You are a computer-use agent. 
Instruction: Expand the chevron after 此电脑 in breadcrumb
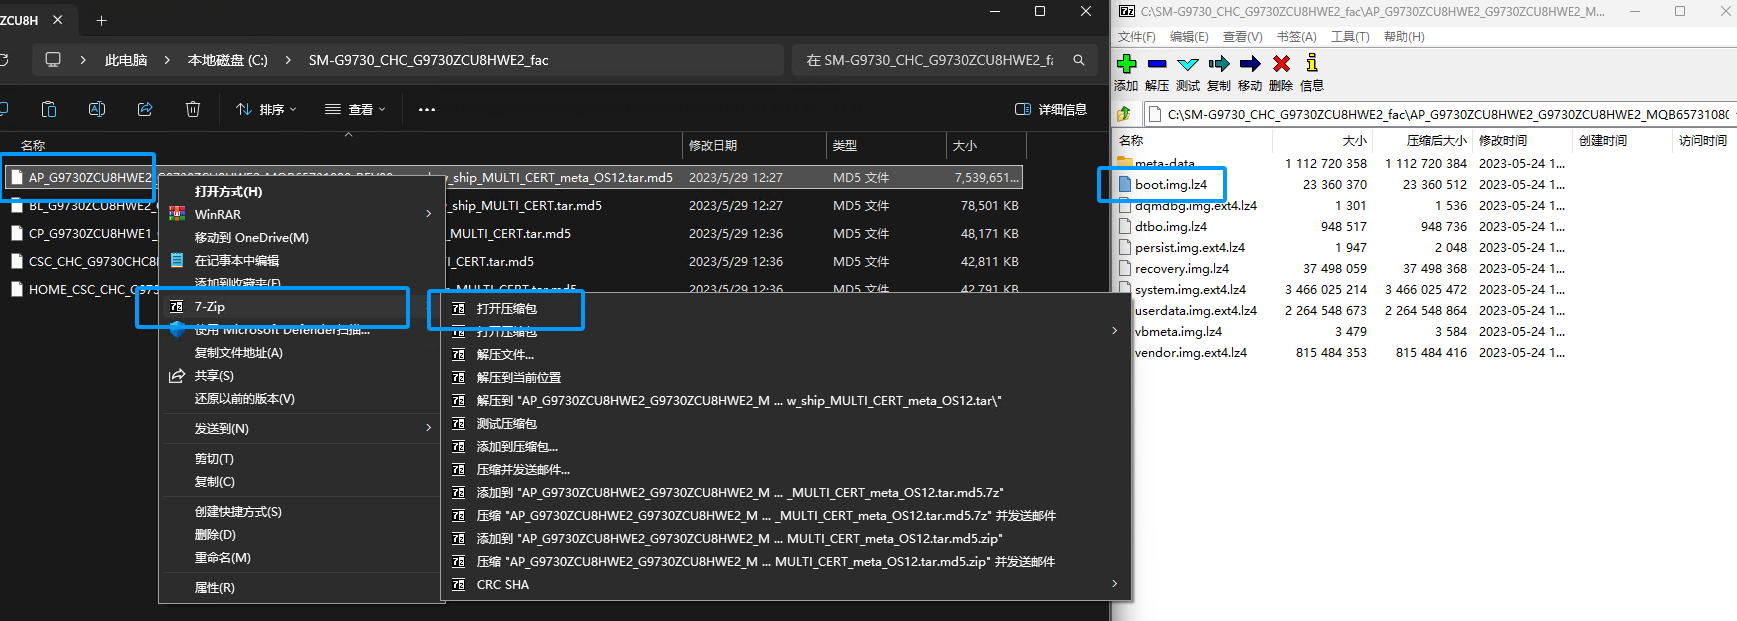[x=167, y=60]
